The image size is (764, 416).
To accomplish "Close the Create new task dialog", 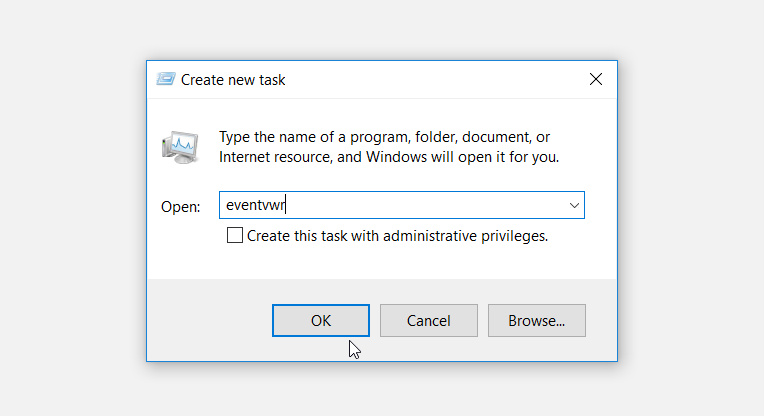I will coord(596,78).
